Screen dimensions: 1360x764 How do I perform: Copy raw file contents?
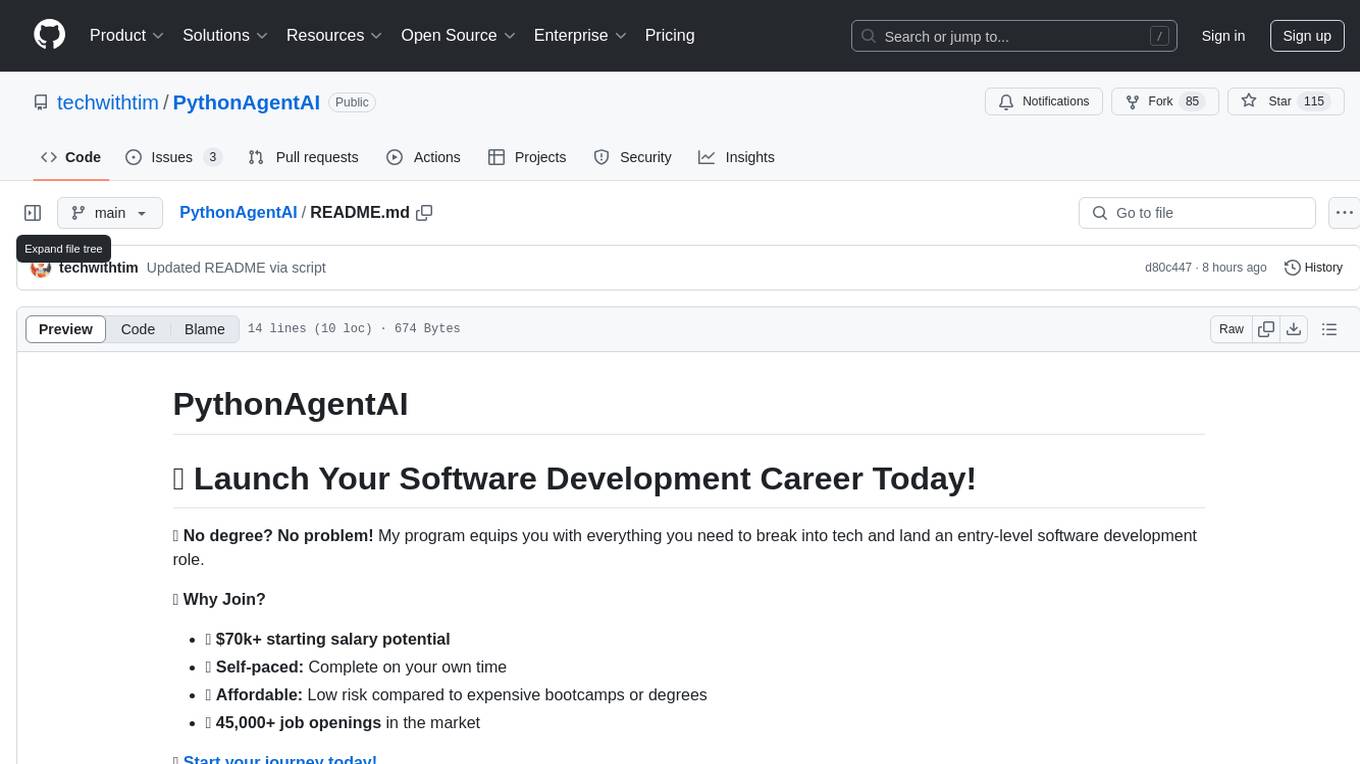[x=1266, y=329]
